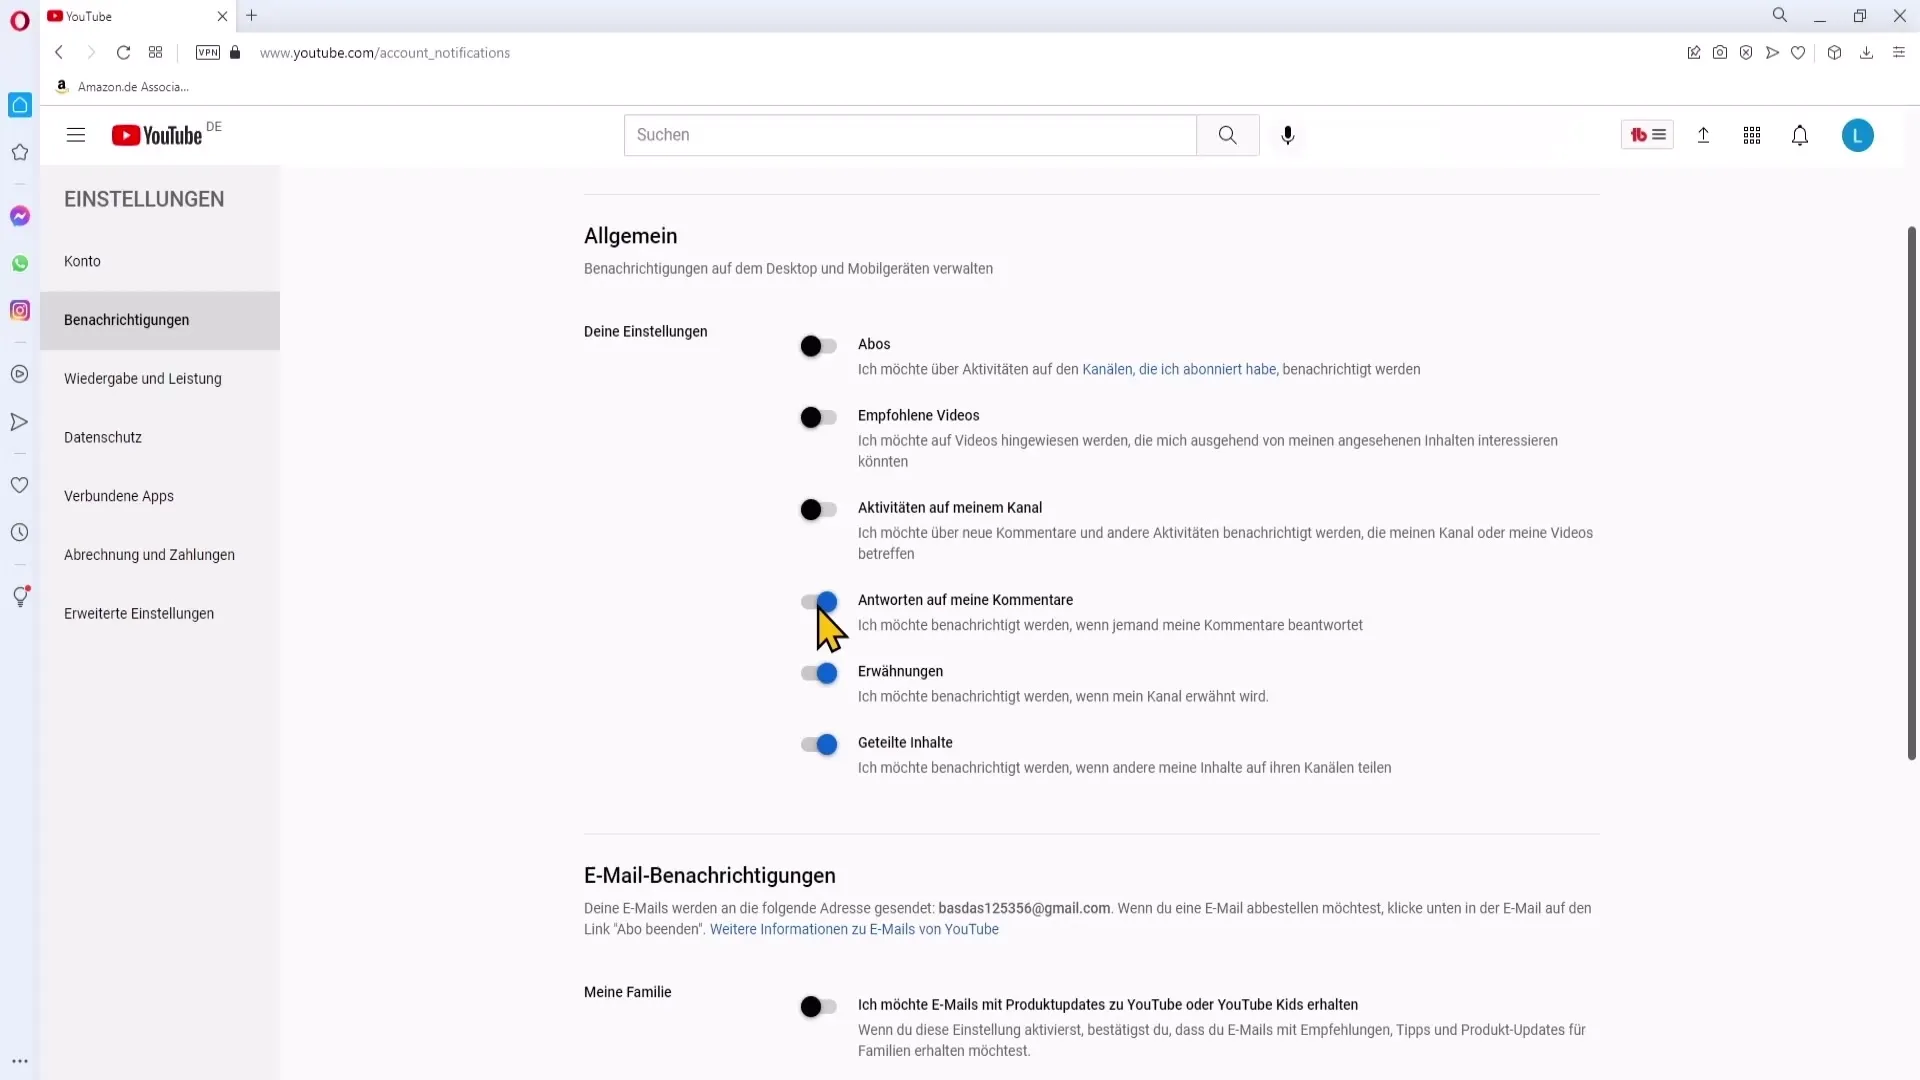Click the address bar URL

point(385,53)
